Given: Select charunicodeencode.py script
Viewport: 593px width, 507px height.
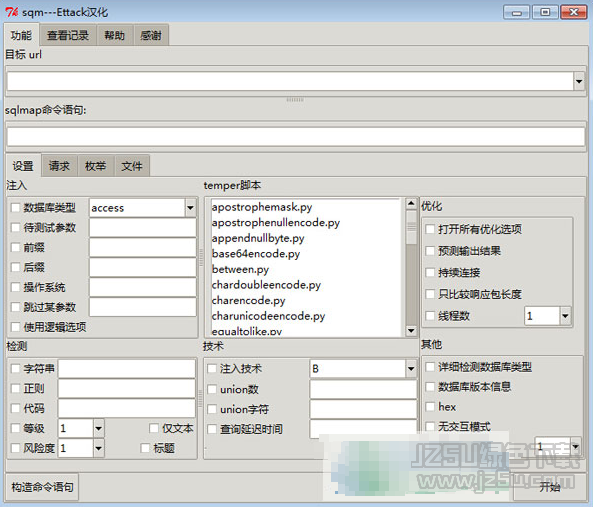Looking at the screenshot, I should click(268, 316).
